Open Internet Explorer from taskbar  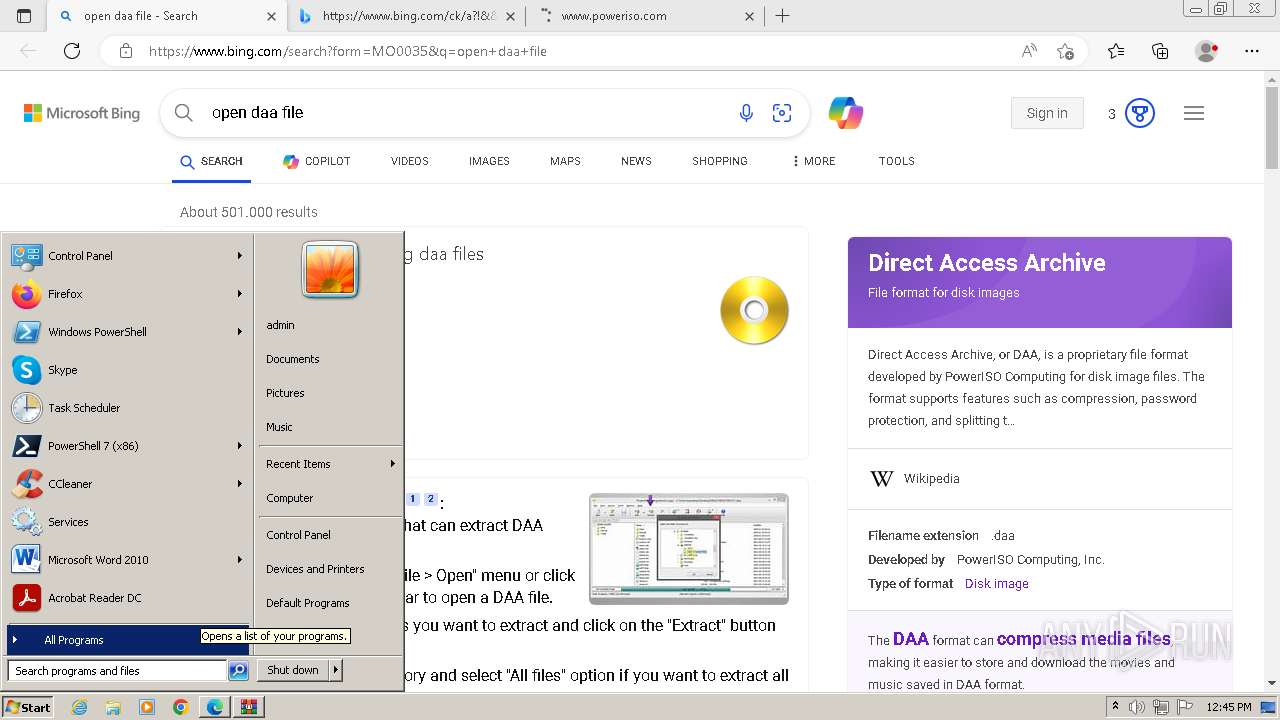tap(79, 707)
